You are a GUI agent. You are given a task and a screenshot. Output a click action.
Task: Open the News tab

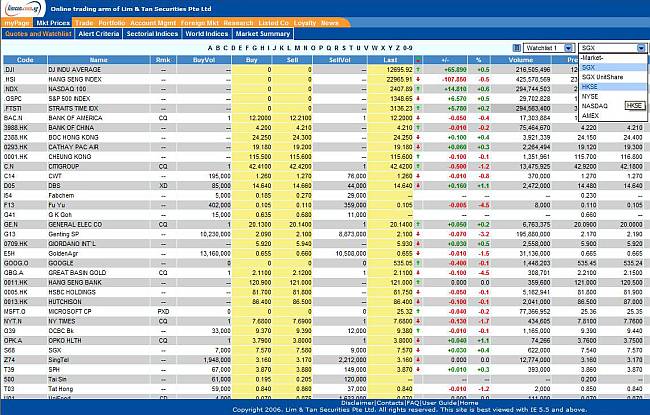click(x=330, y=23)
